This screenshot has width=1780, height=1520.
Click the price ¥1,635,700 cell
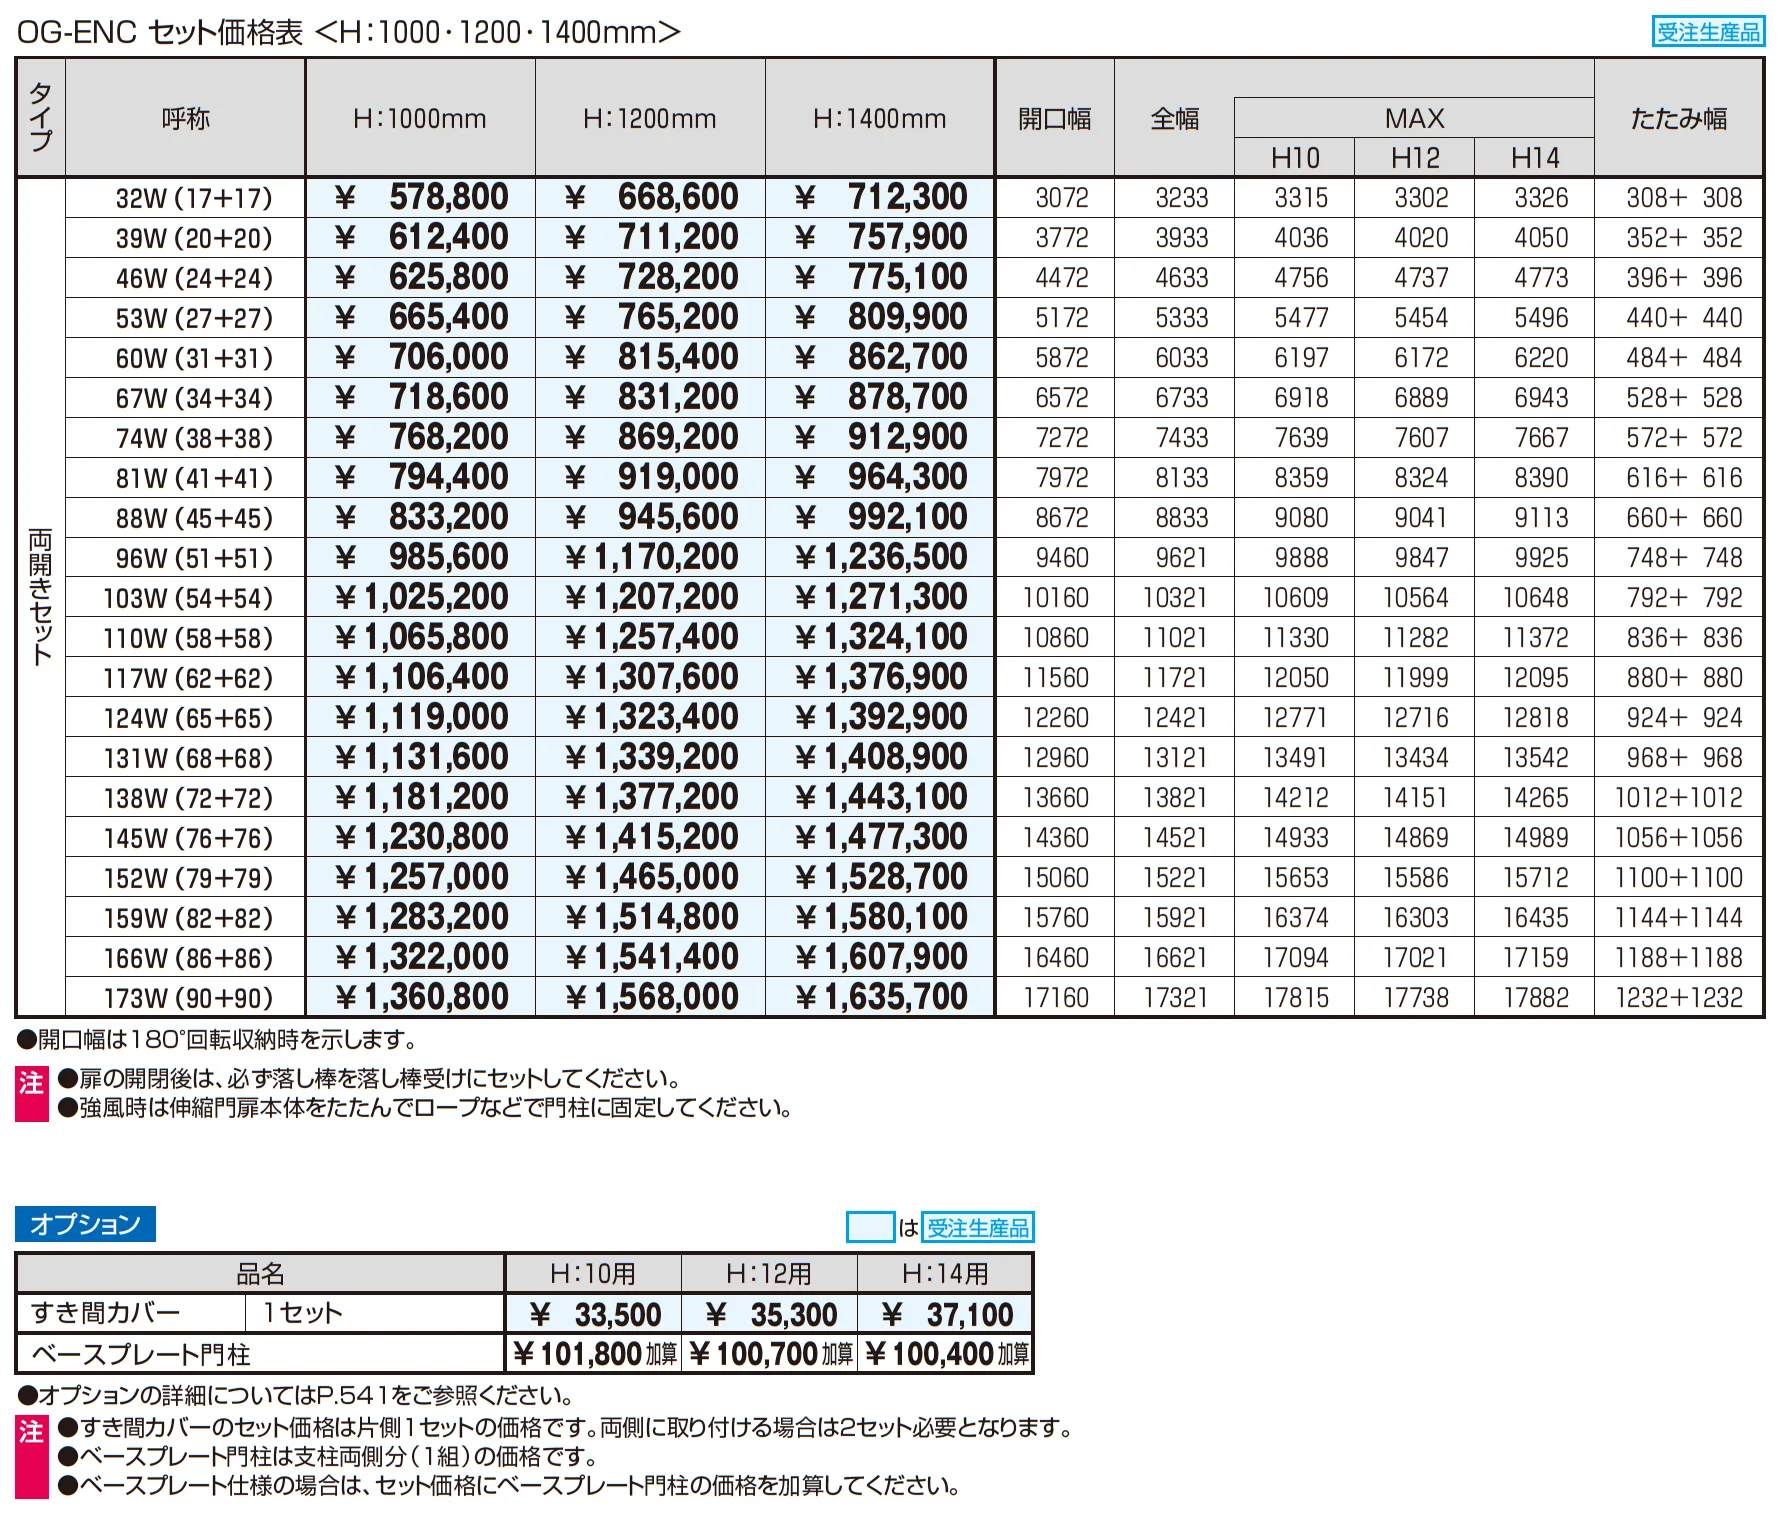[x=880, y=998]
